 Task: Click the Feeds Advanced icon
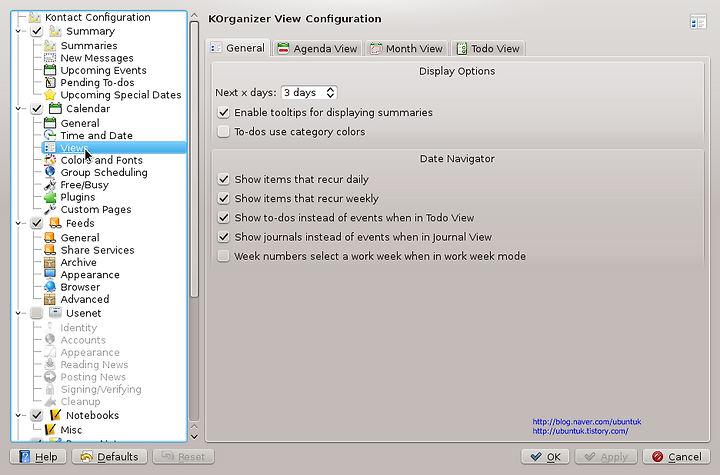pos(50,300)
